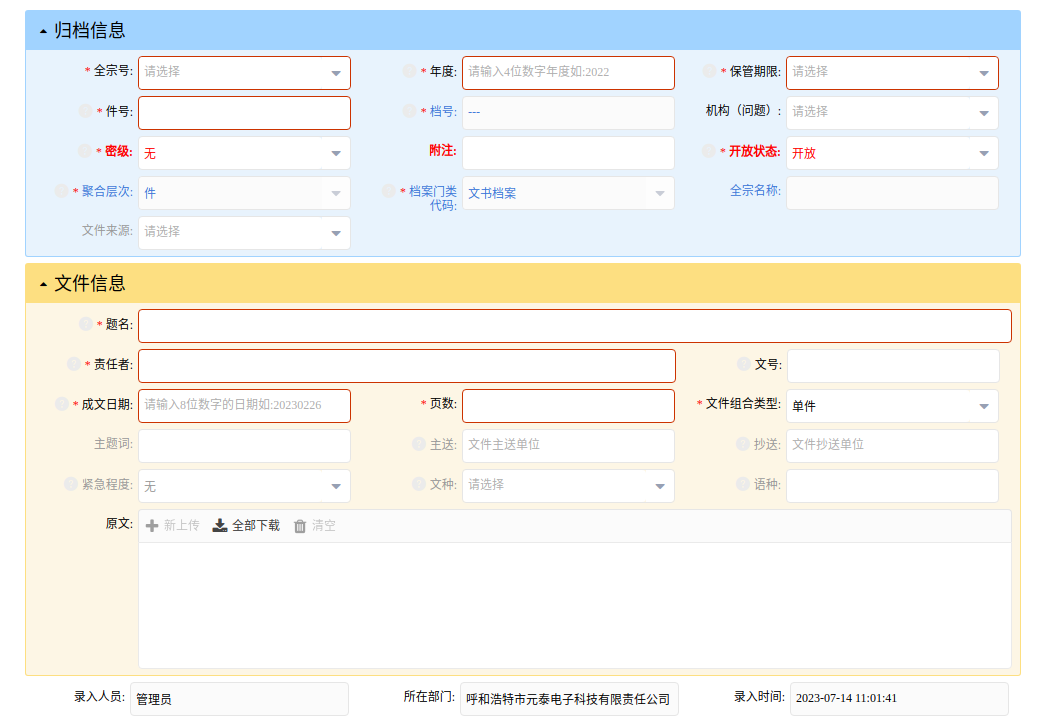Click the 语种 input field

892,486
